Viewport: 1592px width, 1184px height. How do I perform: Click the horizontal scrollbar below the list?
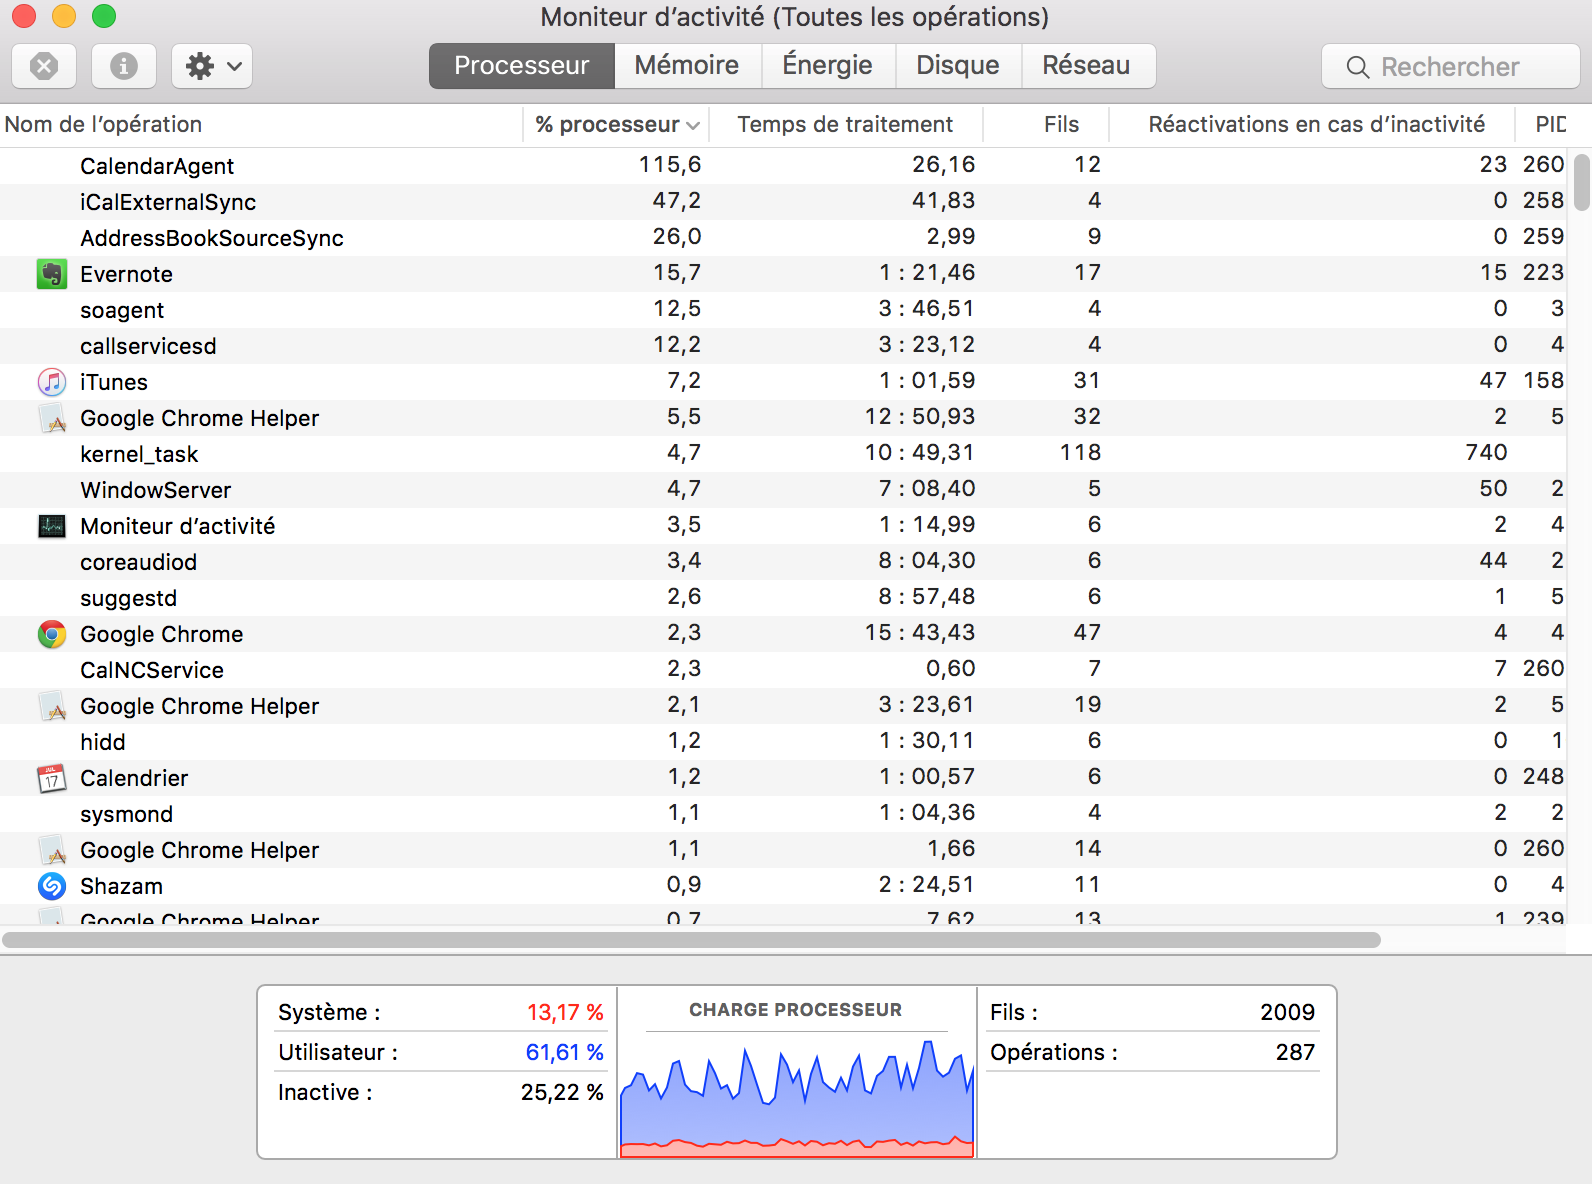click(x=691, y=940)
